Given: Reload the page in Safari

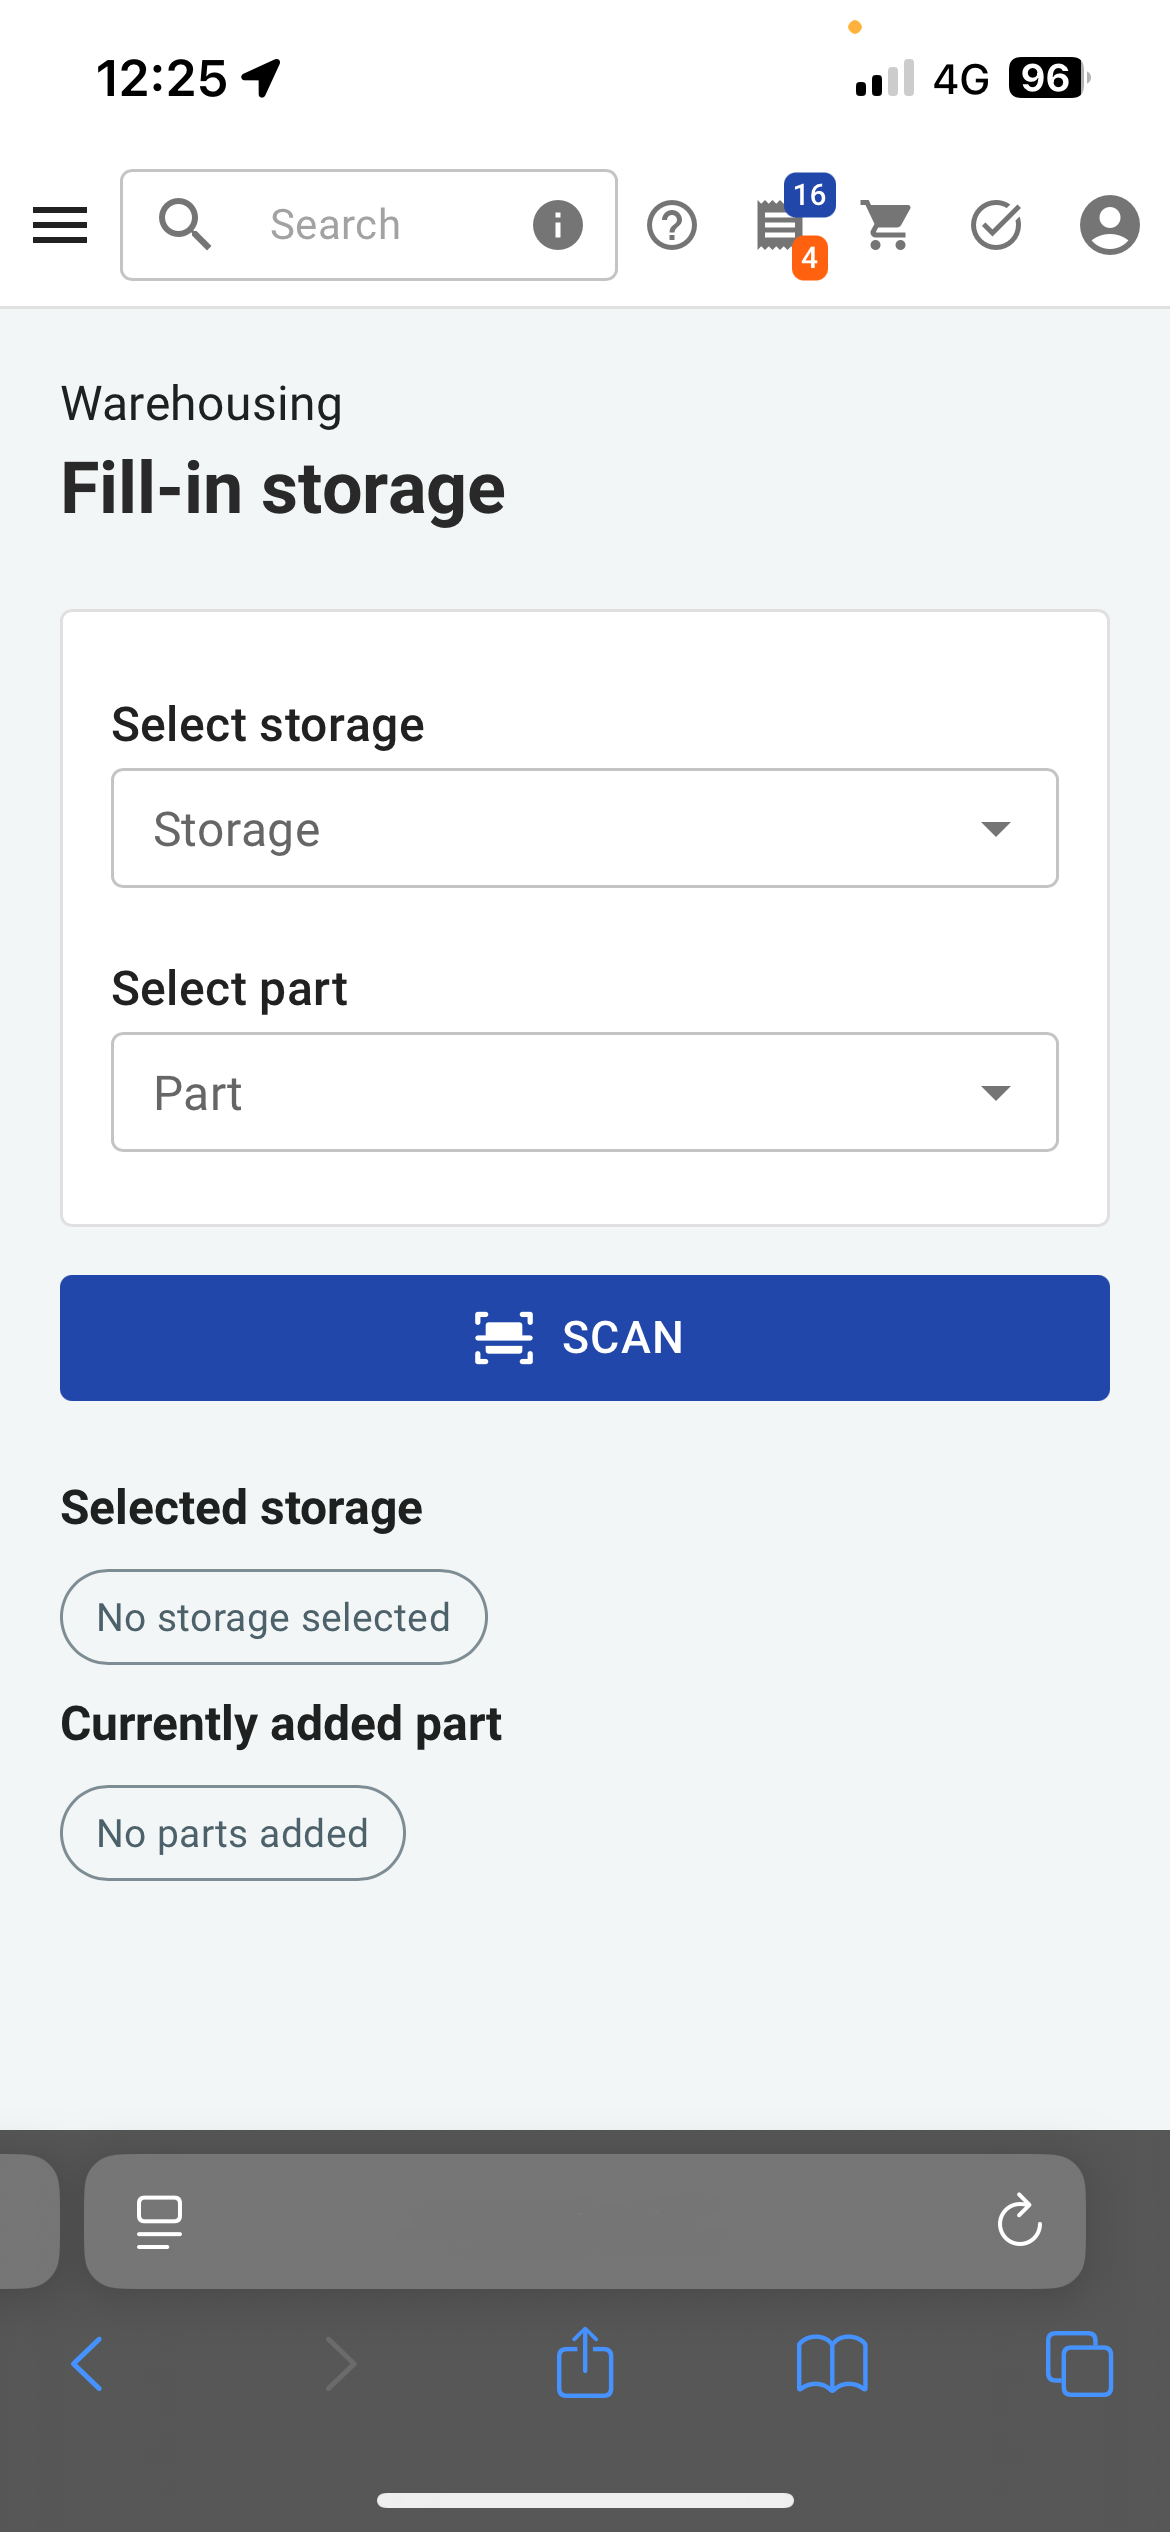Looking at the screenshot, I should [1019, 2221].
